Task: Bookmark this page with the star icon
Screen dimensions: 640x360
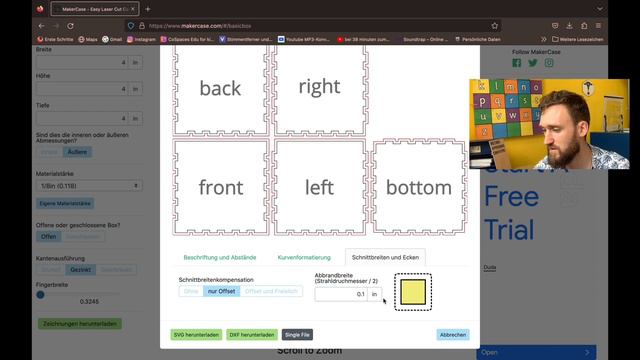Action: point(495,26)
